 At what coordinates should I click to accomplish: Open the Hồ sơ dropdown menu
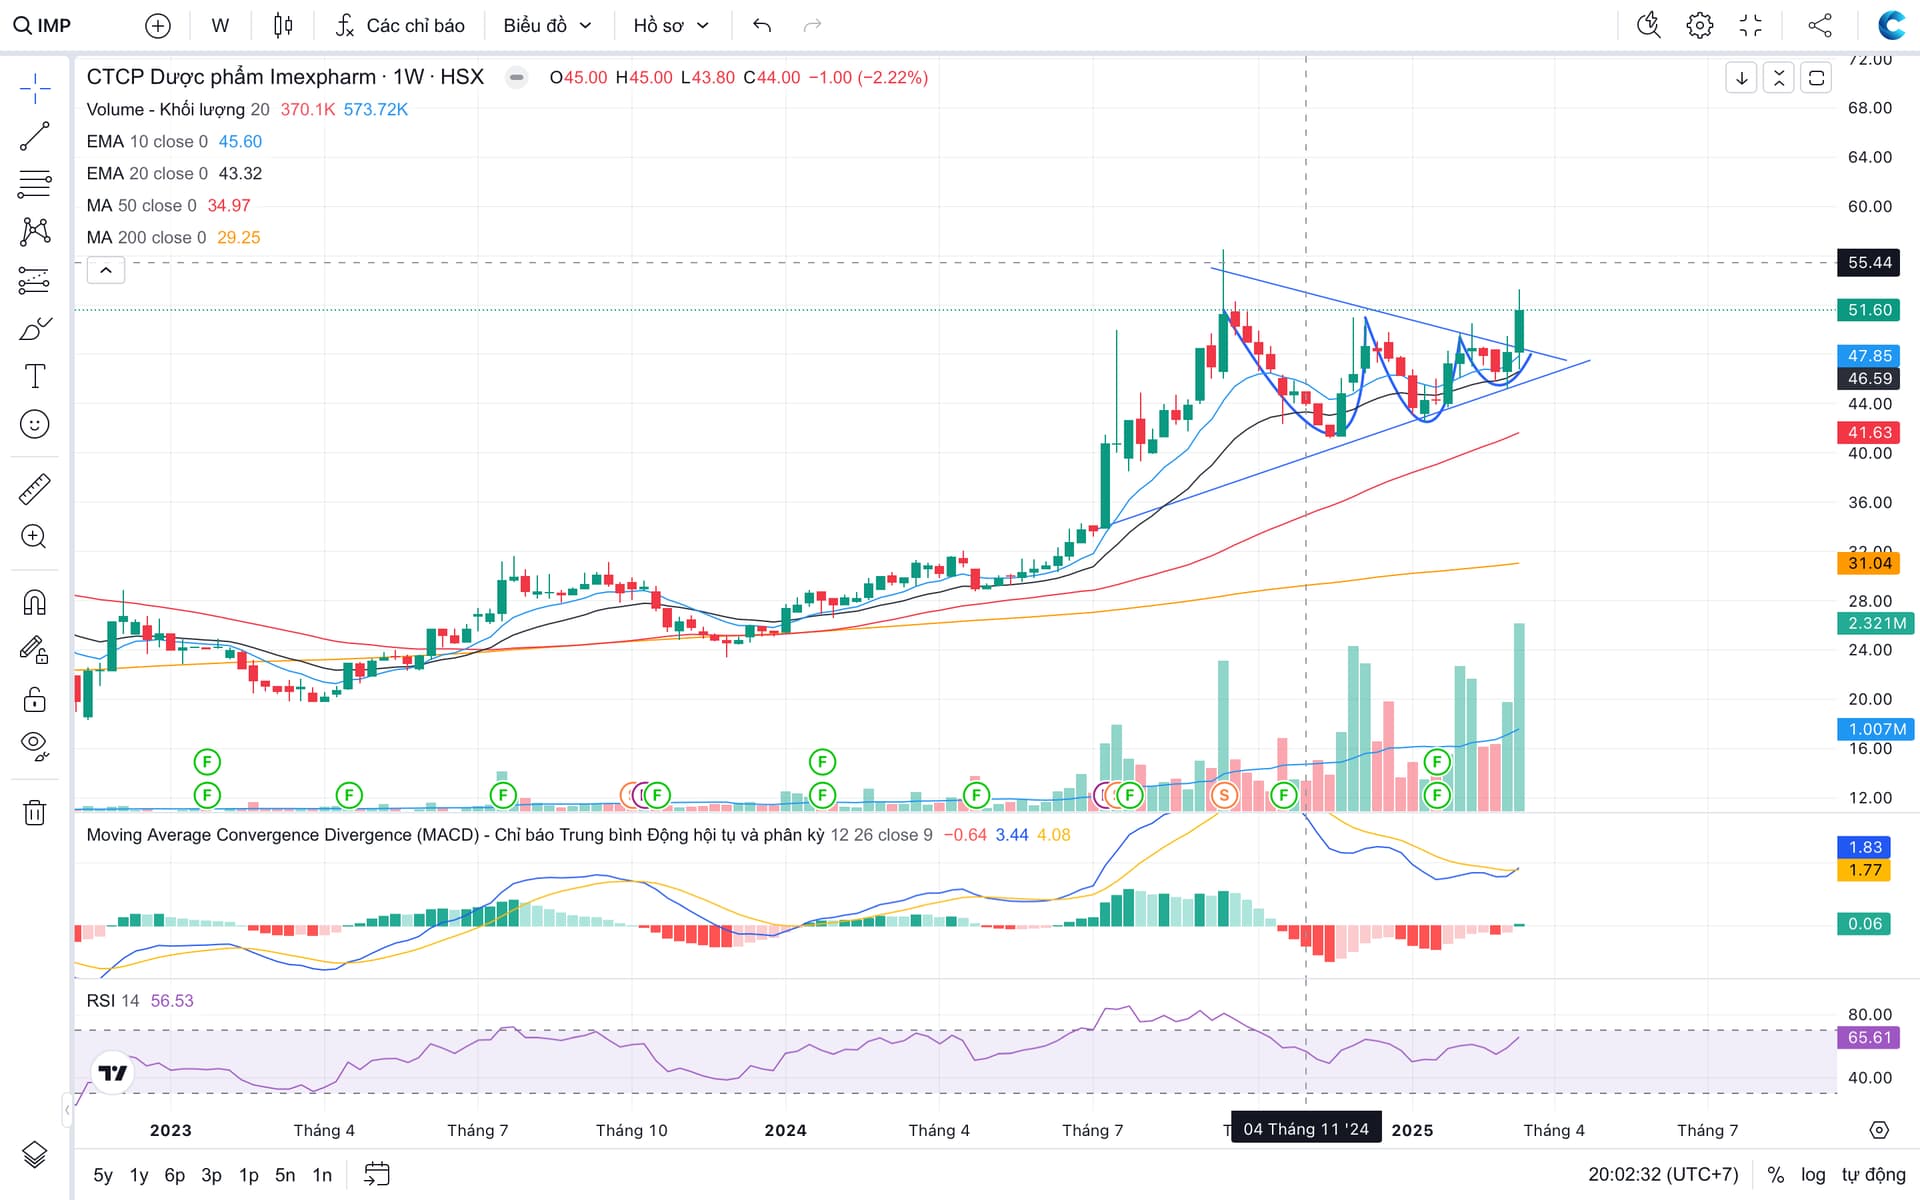(x=671, y=25)
